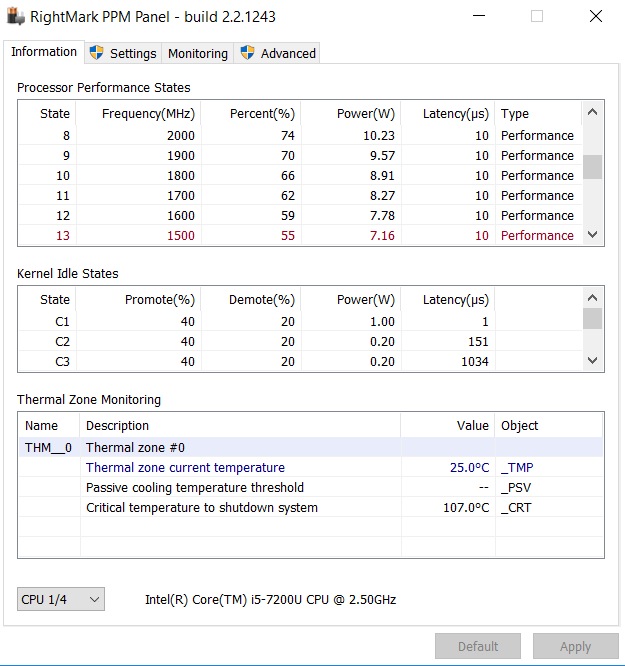Click down arrow of Performance States scrollbar
The height and width of the screenshot is (666, 625).
click(x=592, y=234)
